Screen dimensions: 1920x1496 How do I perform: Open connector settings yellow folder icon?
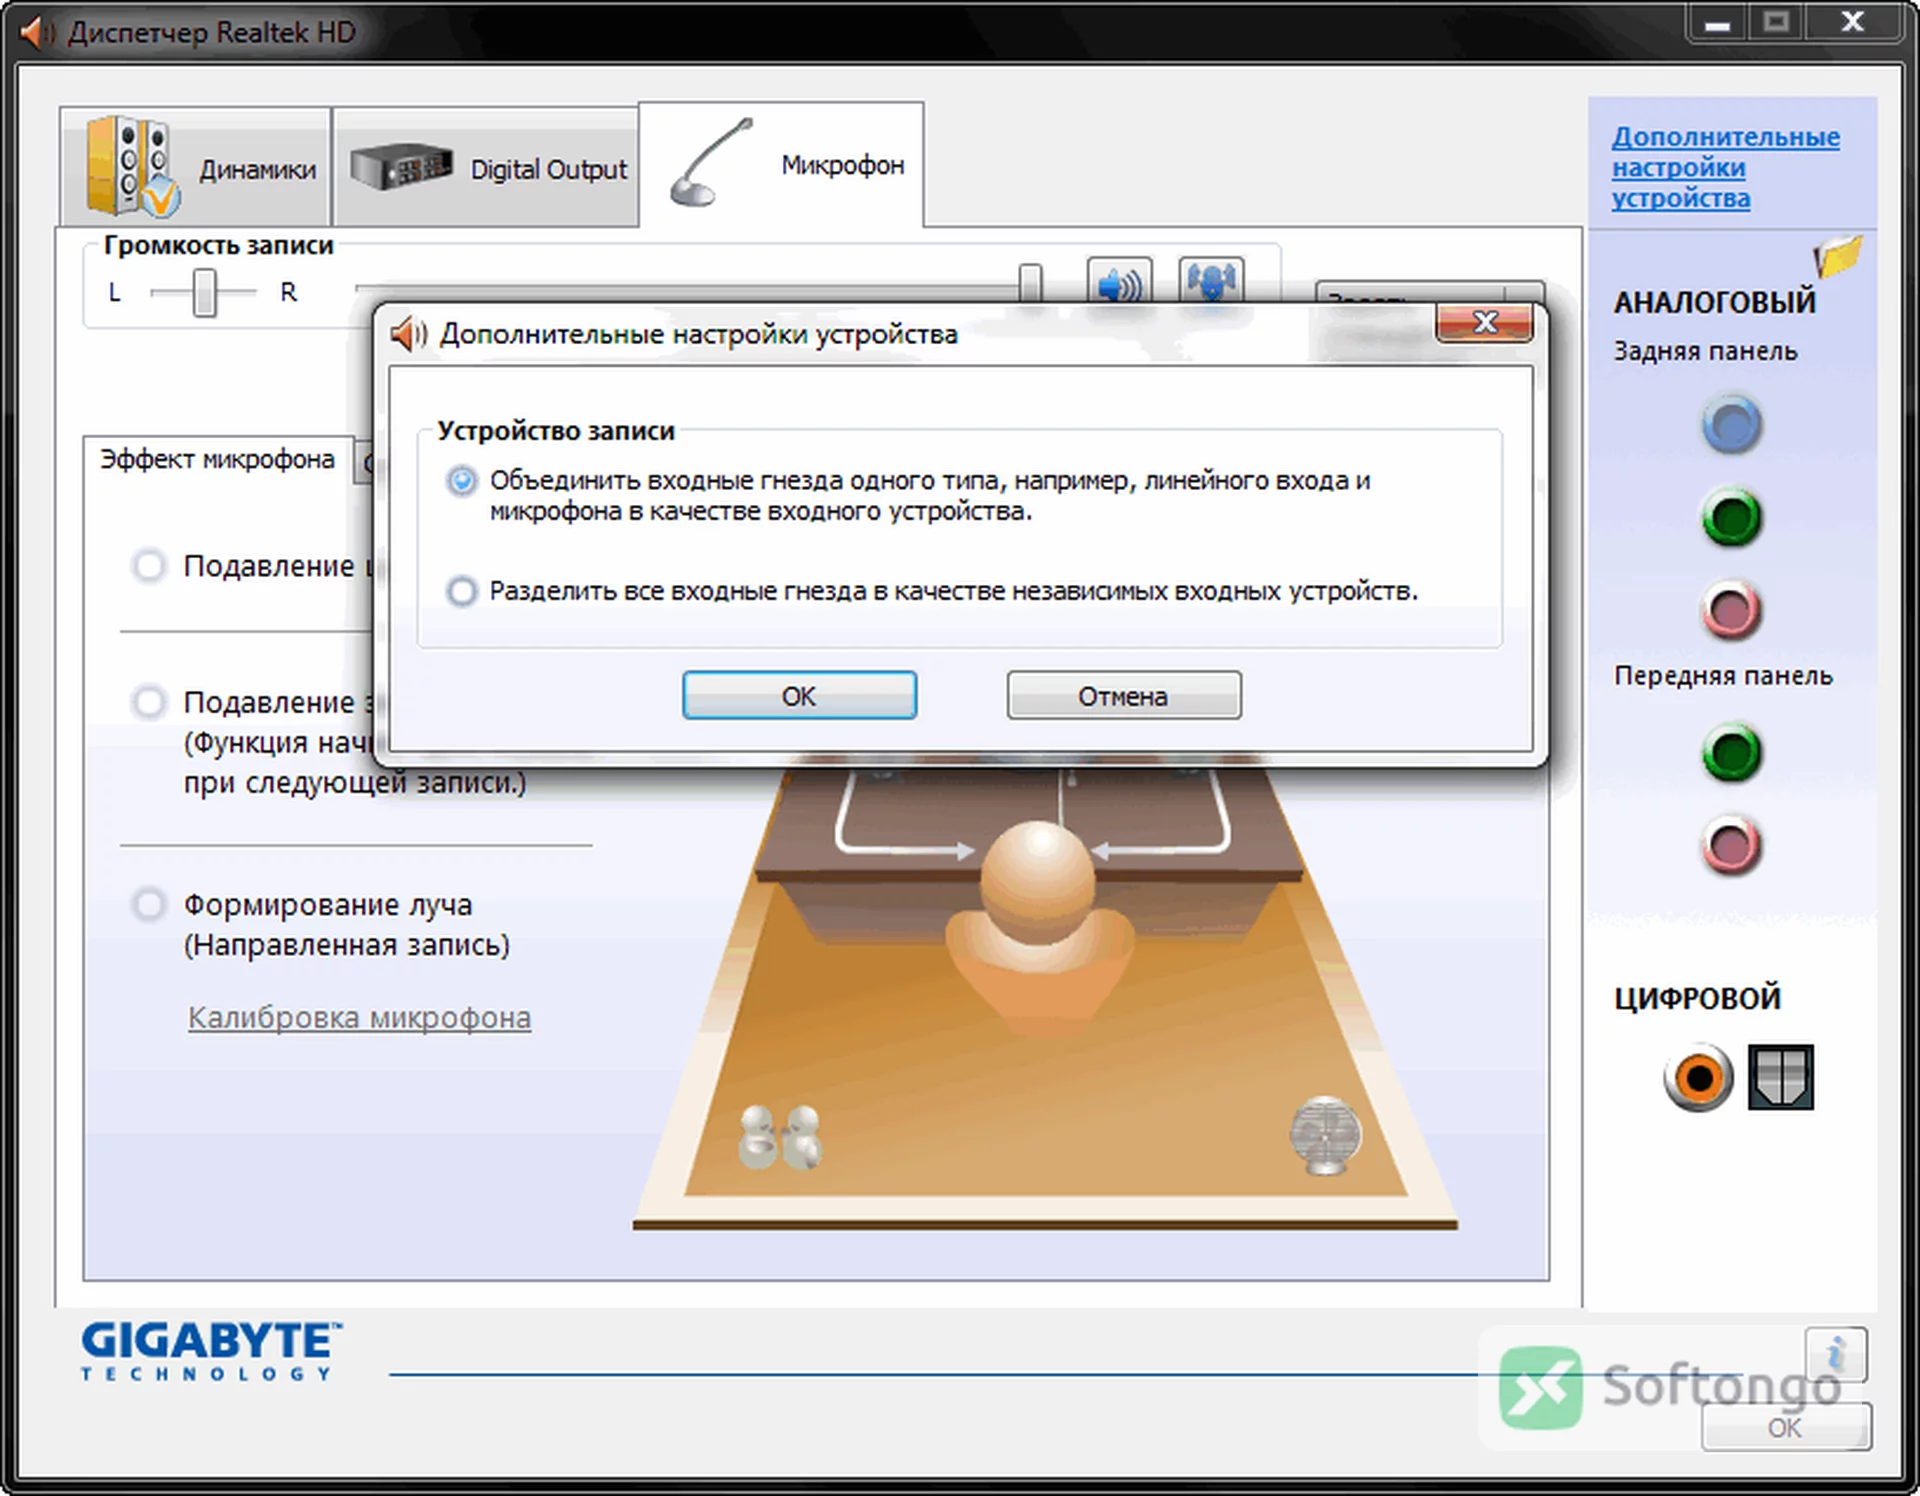1838,257
